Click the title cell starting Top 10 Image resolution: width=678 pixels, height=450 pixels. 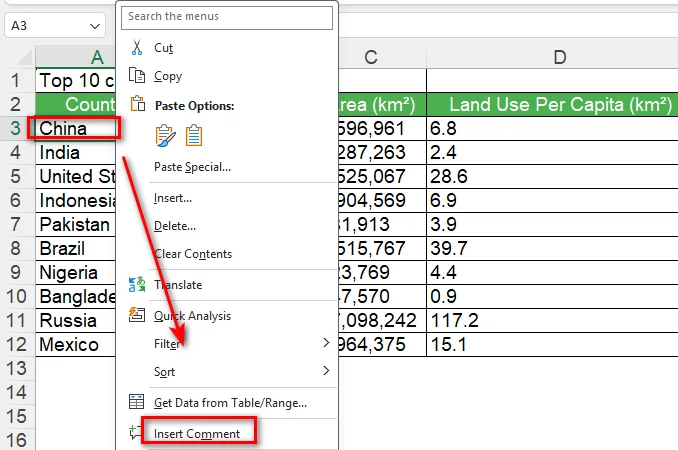click(x=76, y=80)
